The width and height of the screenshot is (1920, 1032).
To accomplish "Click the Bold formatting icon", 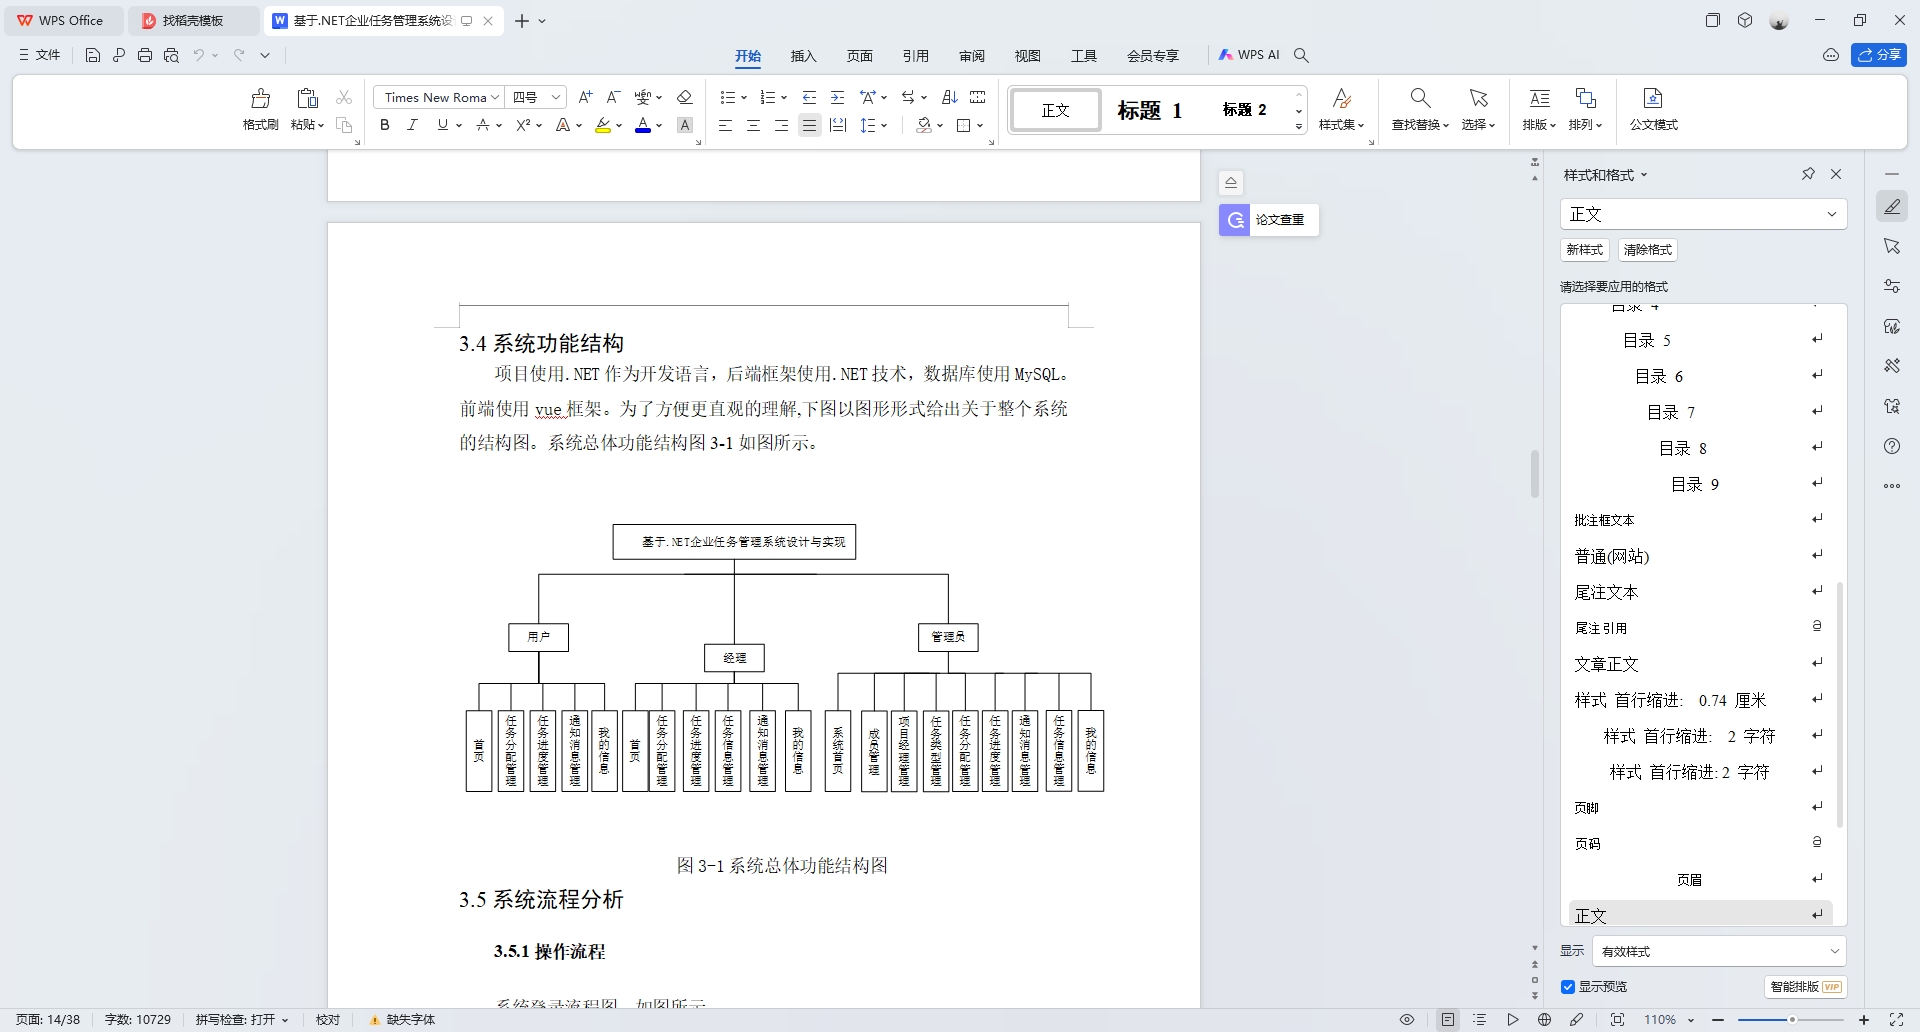I will [385, 125].
